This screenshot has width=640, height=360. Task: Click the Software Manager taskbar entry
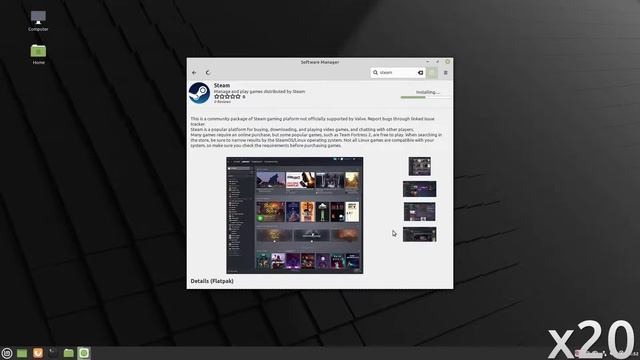(x=84, y=353)
